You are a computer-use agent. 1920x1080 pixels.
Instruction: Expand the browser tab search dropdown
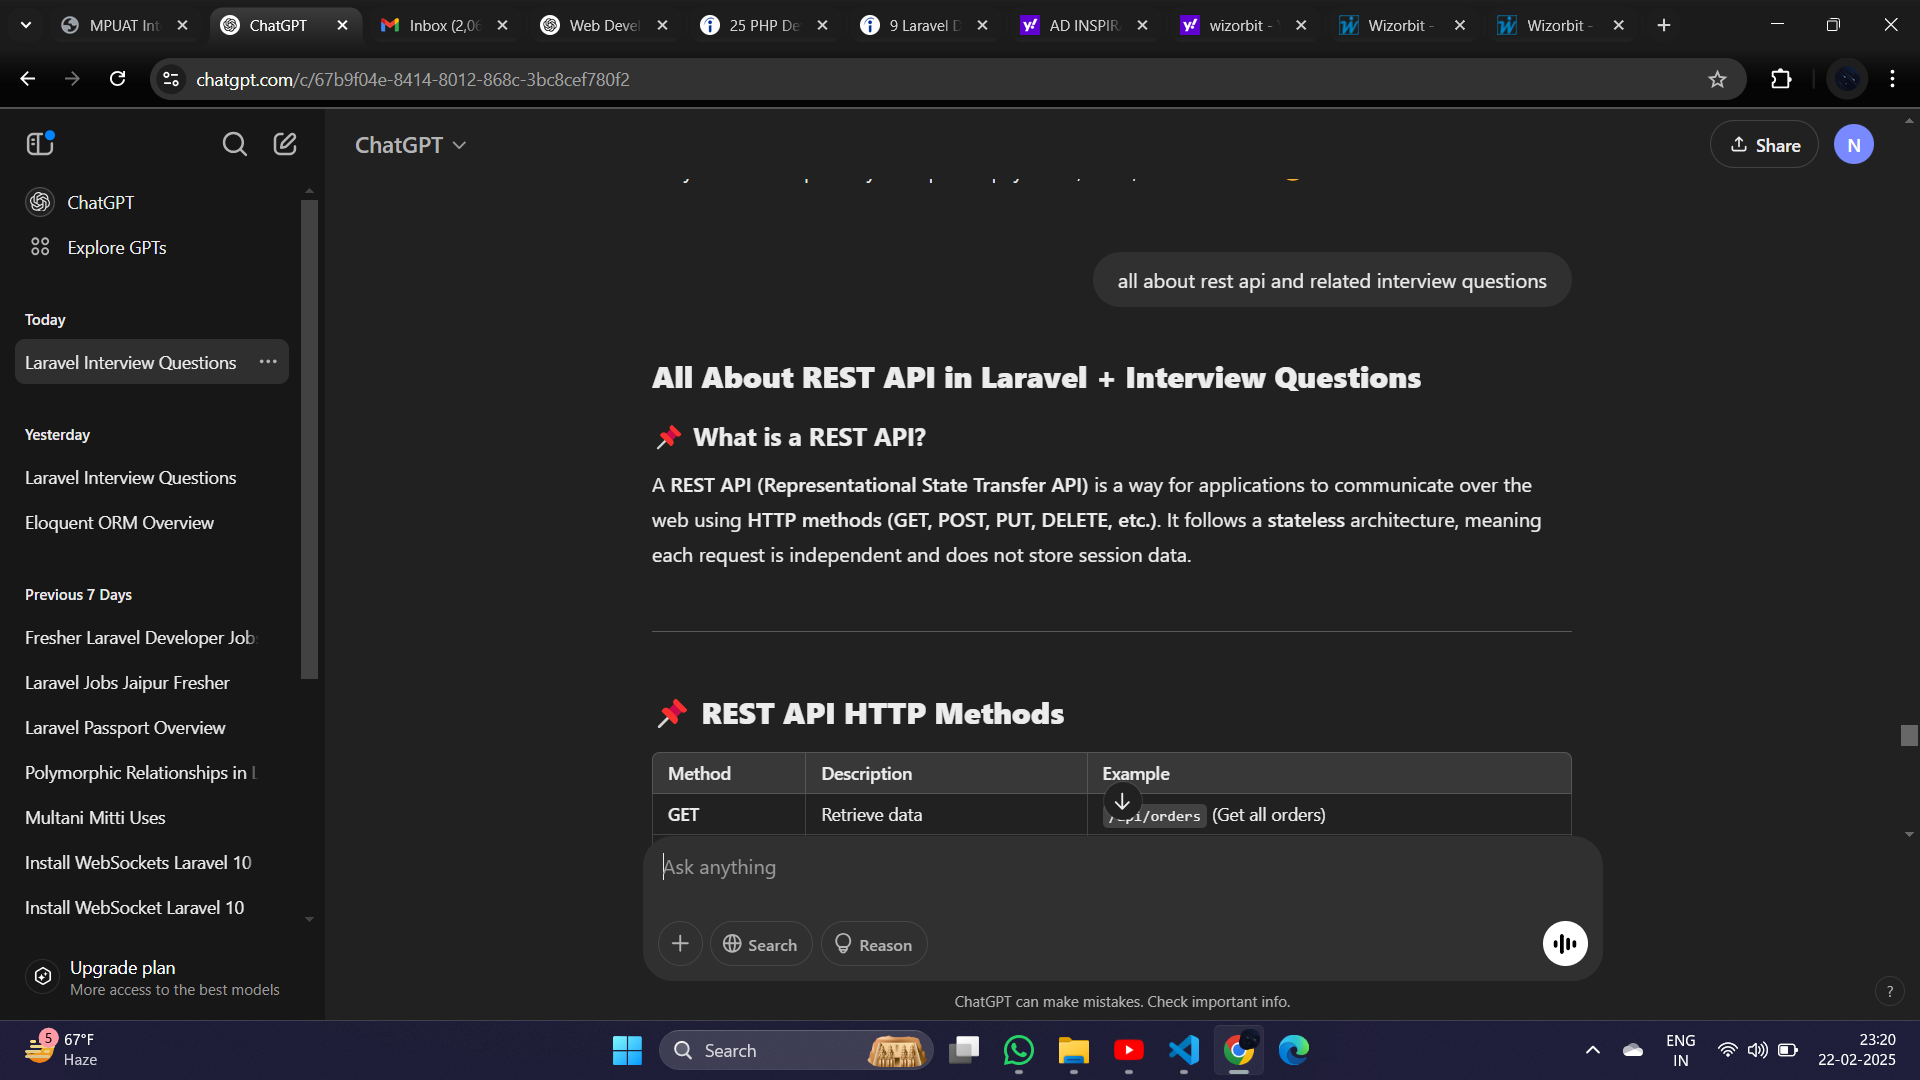point(26,25)
